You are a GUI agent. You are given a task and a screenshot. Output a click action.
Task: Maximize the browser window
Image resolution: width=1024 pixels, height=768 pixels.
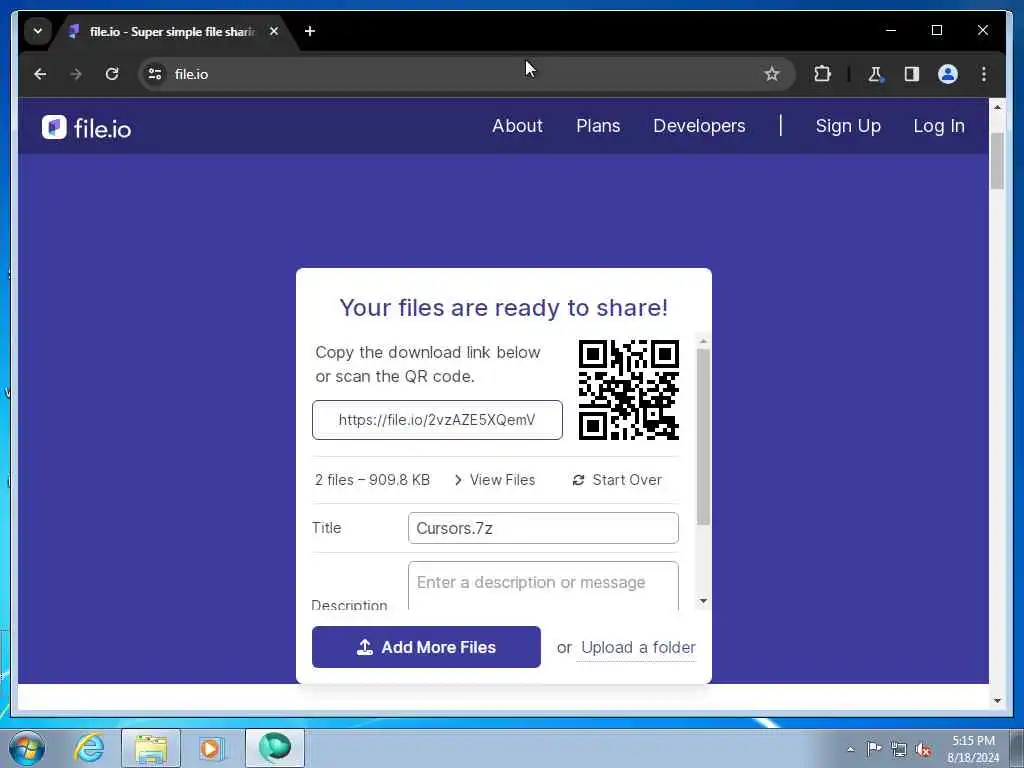click(x=936, y=30)
